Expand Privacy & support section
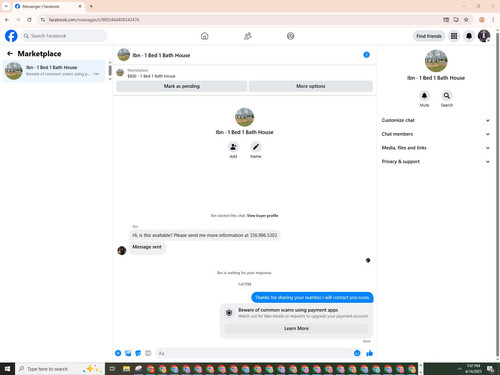 click(x=436, y=161)
